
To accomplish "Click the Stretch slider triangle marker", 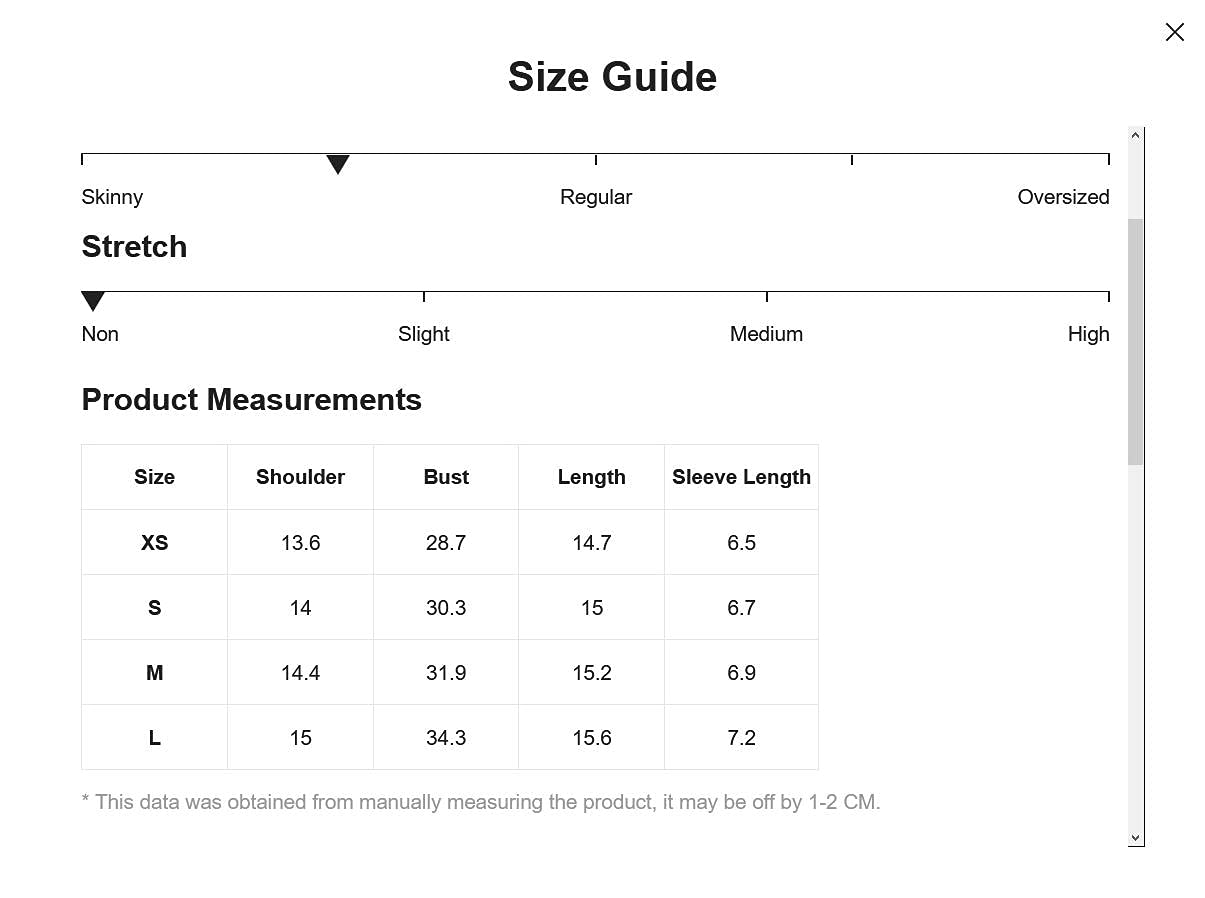I will 93,301.
